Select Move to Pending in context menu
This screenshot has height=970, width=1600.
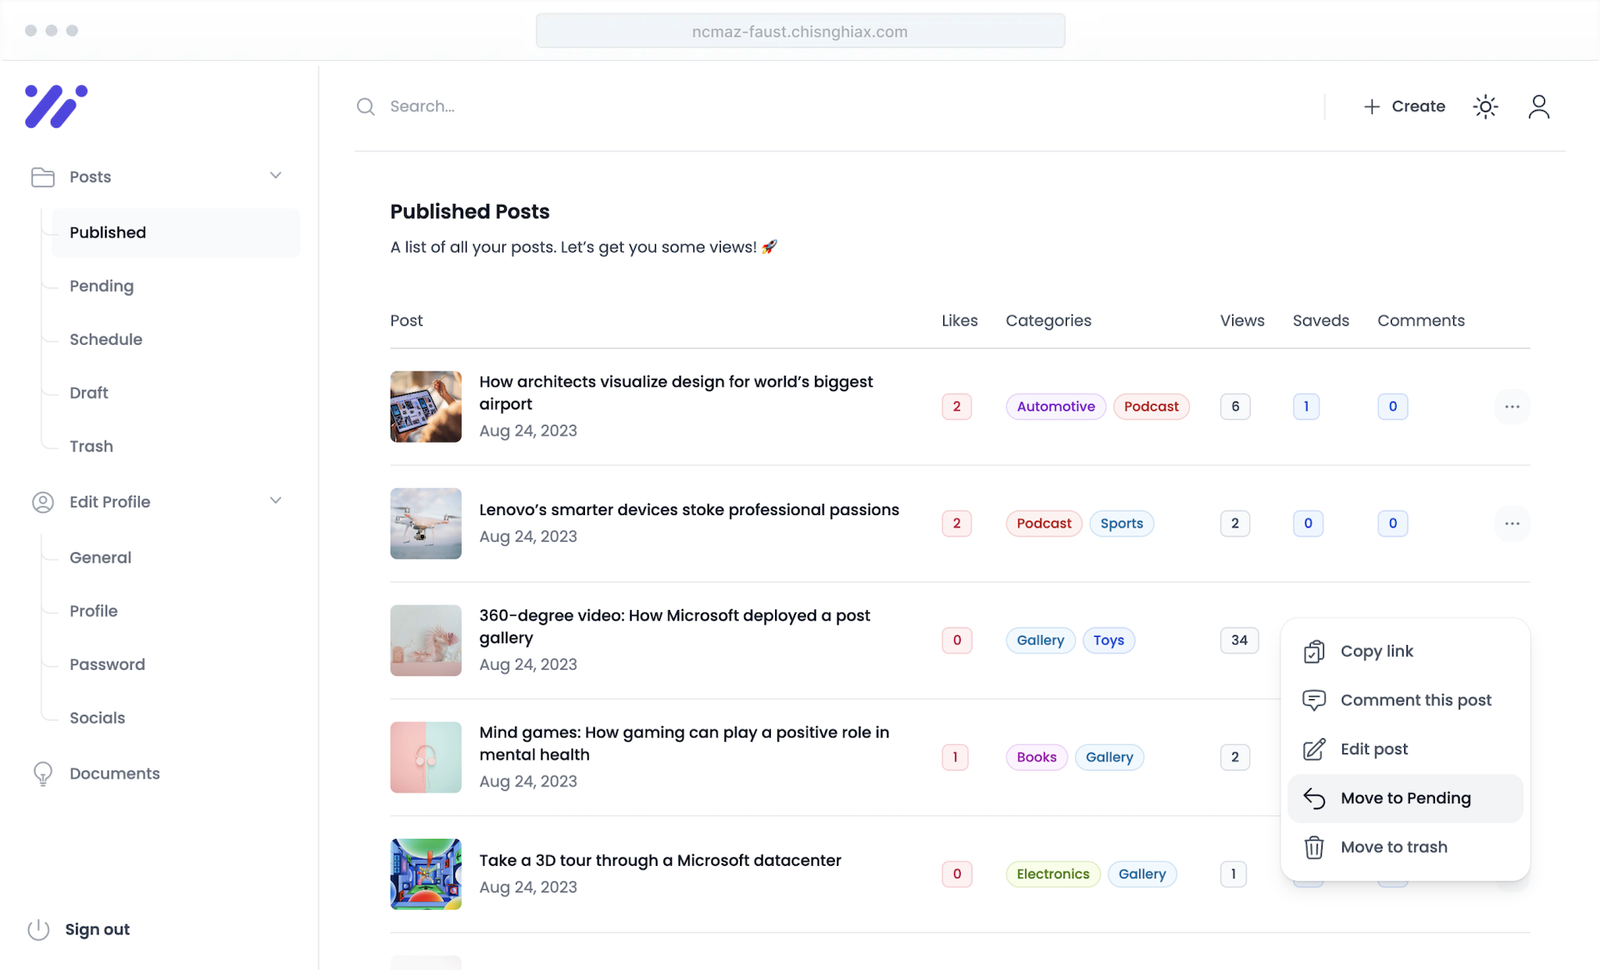[1405, 798]
